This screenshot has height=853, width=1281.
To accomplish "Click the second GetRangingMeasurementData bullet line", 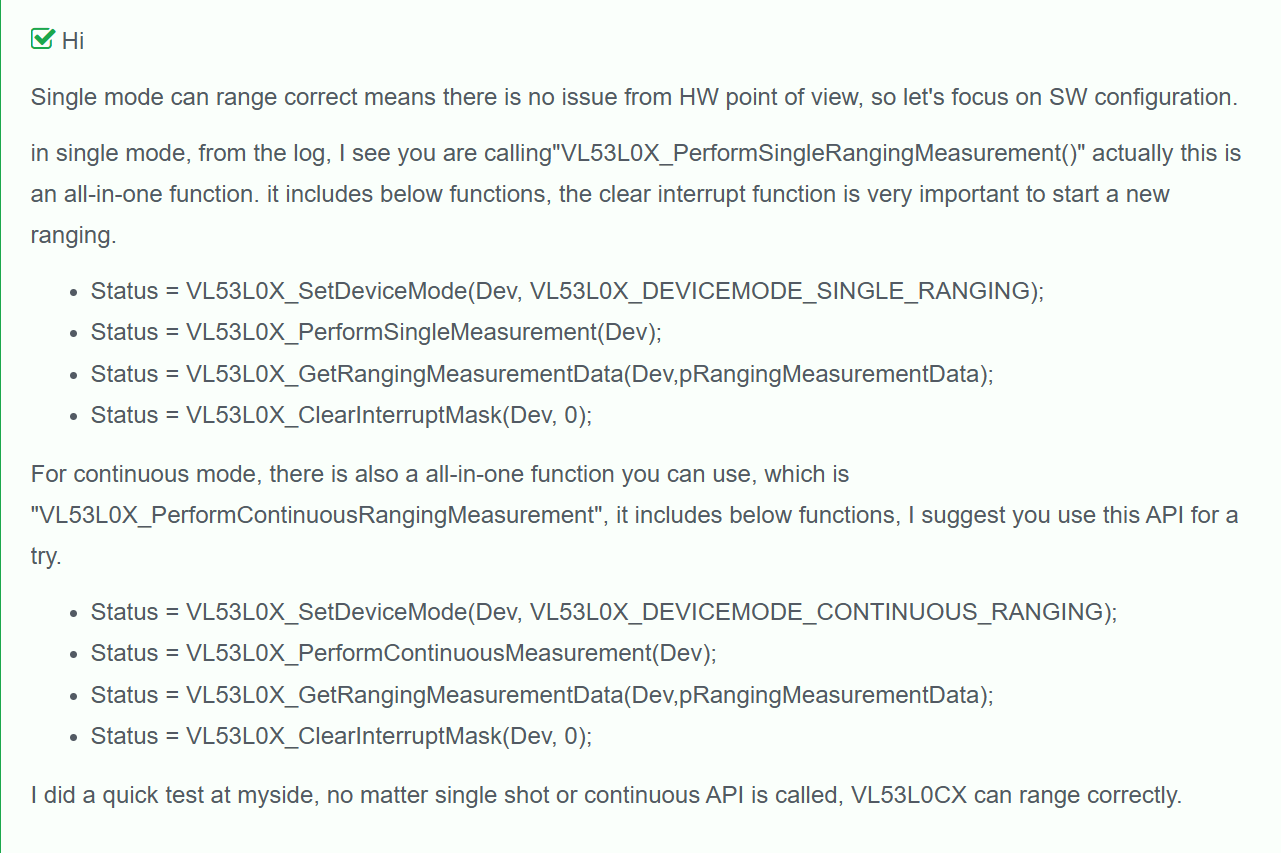I will [542, 695].
